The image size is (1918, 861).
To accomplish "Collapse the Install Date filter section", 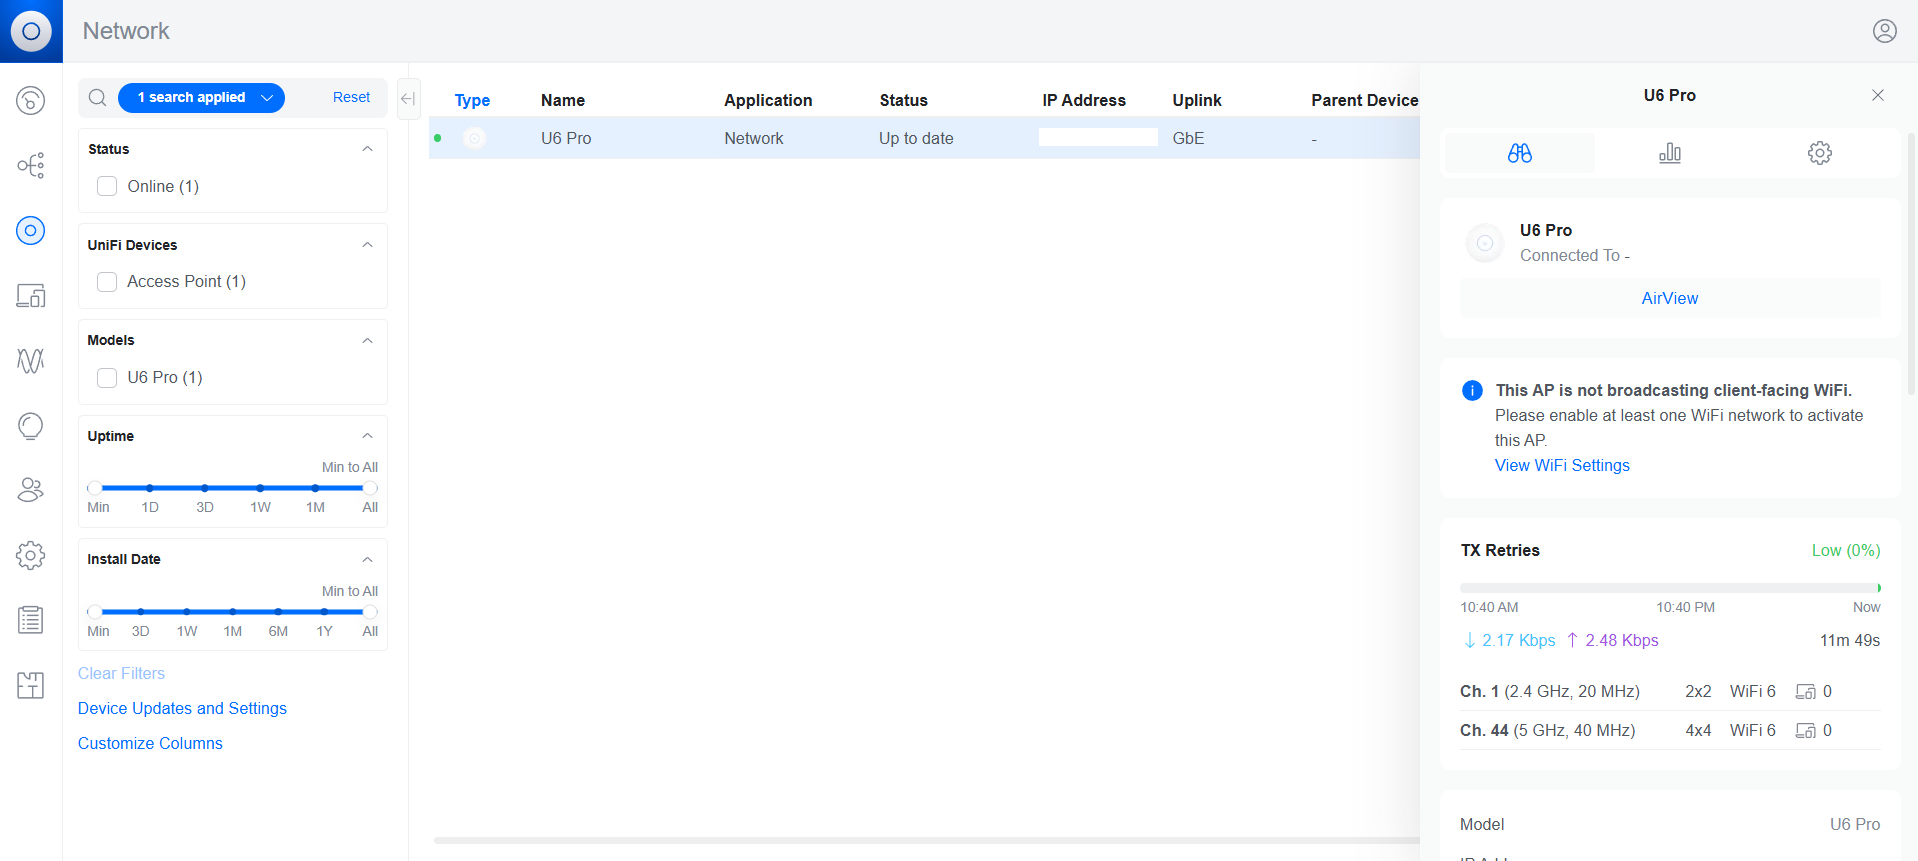I will 367,560.
